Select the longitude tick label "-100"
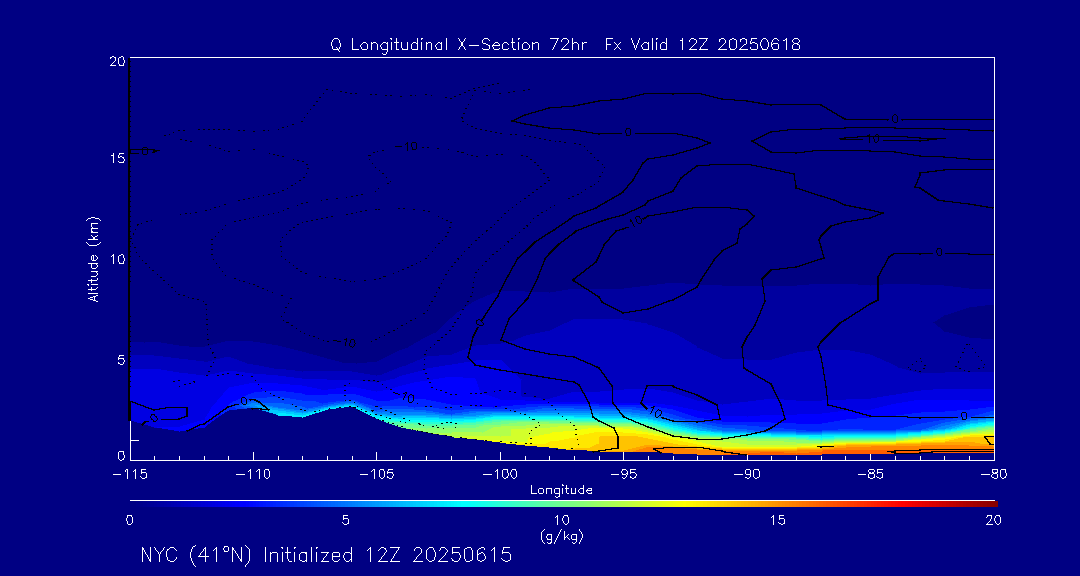This screenshot has width=1080, height=576. click(500, 474)
